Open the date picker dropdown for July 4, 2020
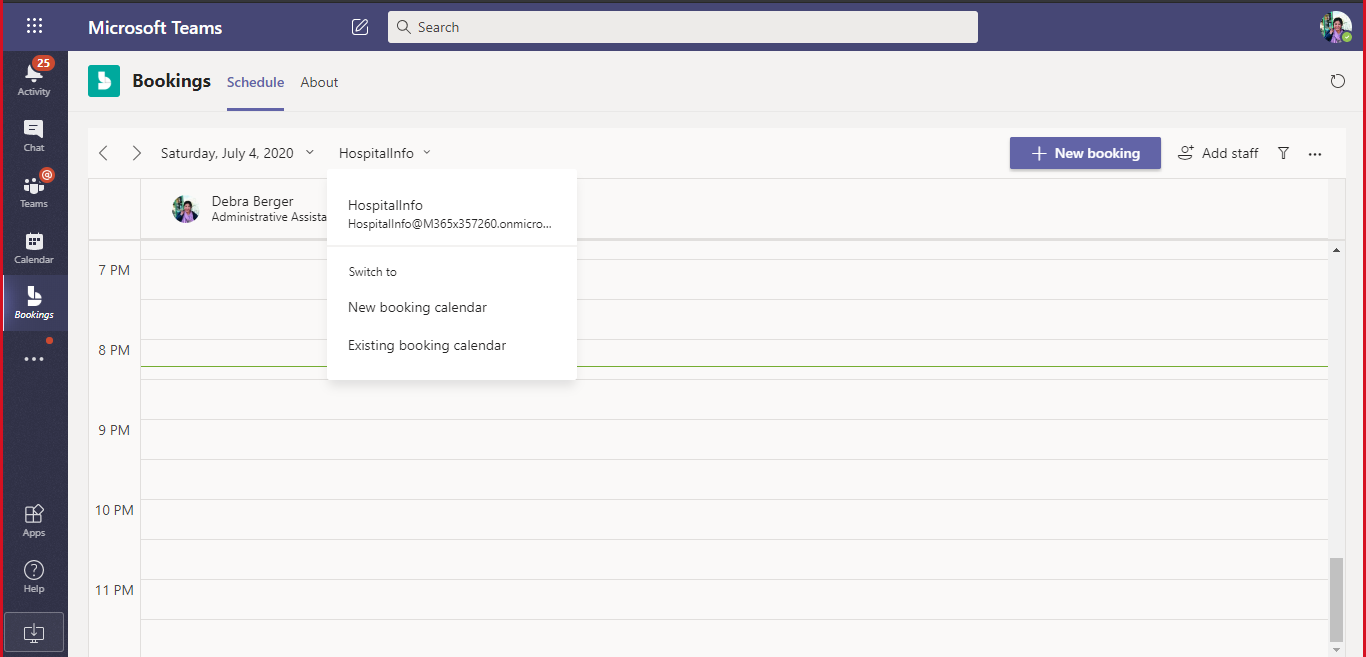This screenshot has width=1366, height=657. click(x=238, y=153)
